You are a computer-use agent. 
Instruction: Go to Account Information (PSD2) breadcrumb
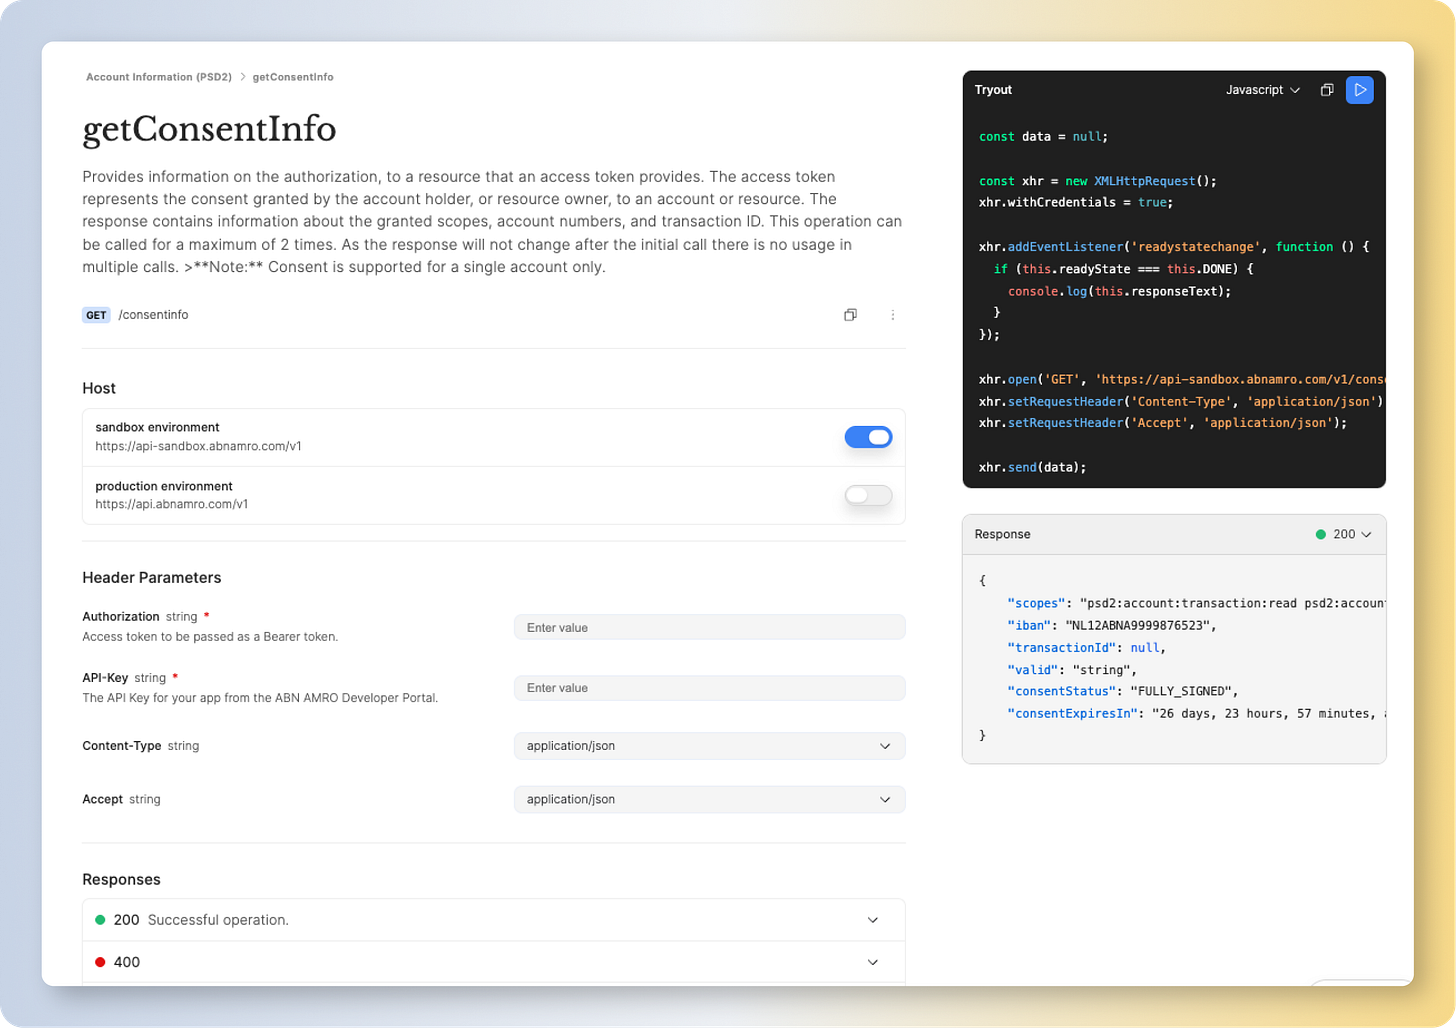coord(159,77)
